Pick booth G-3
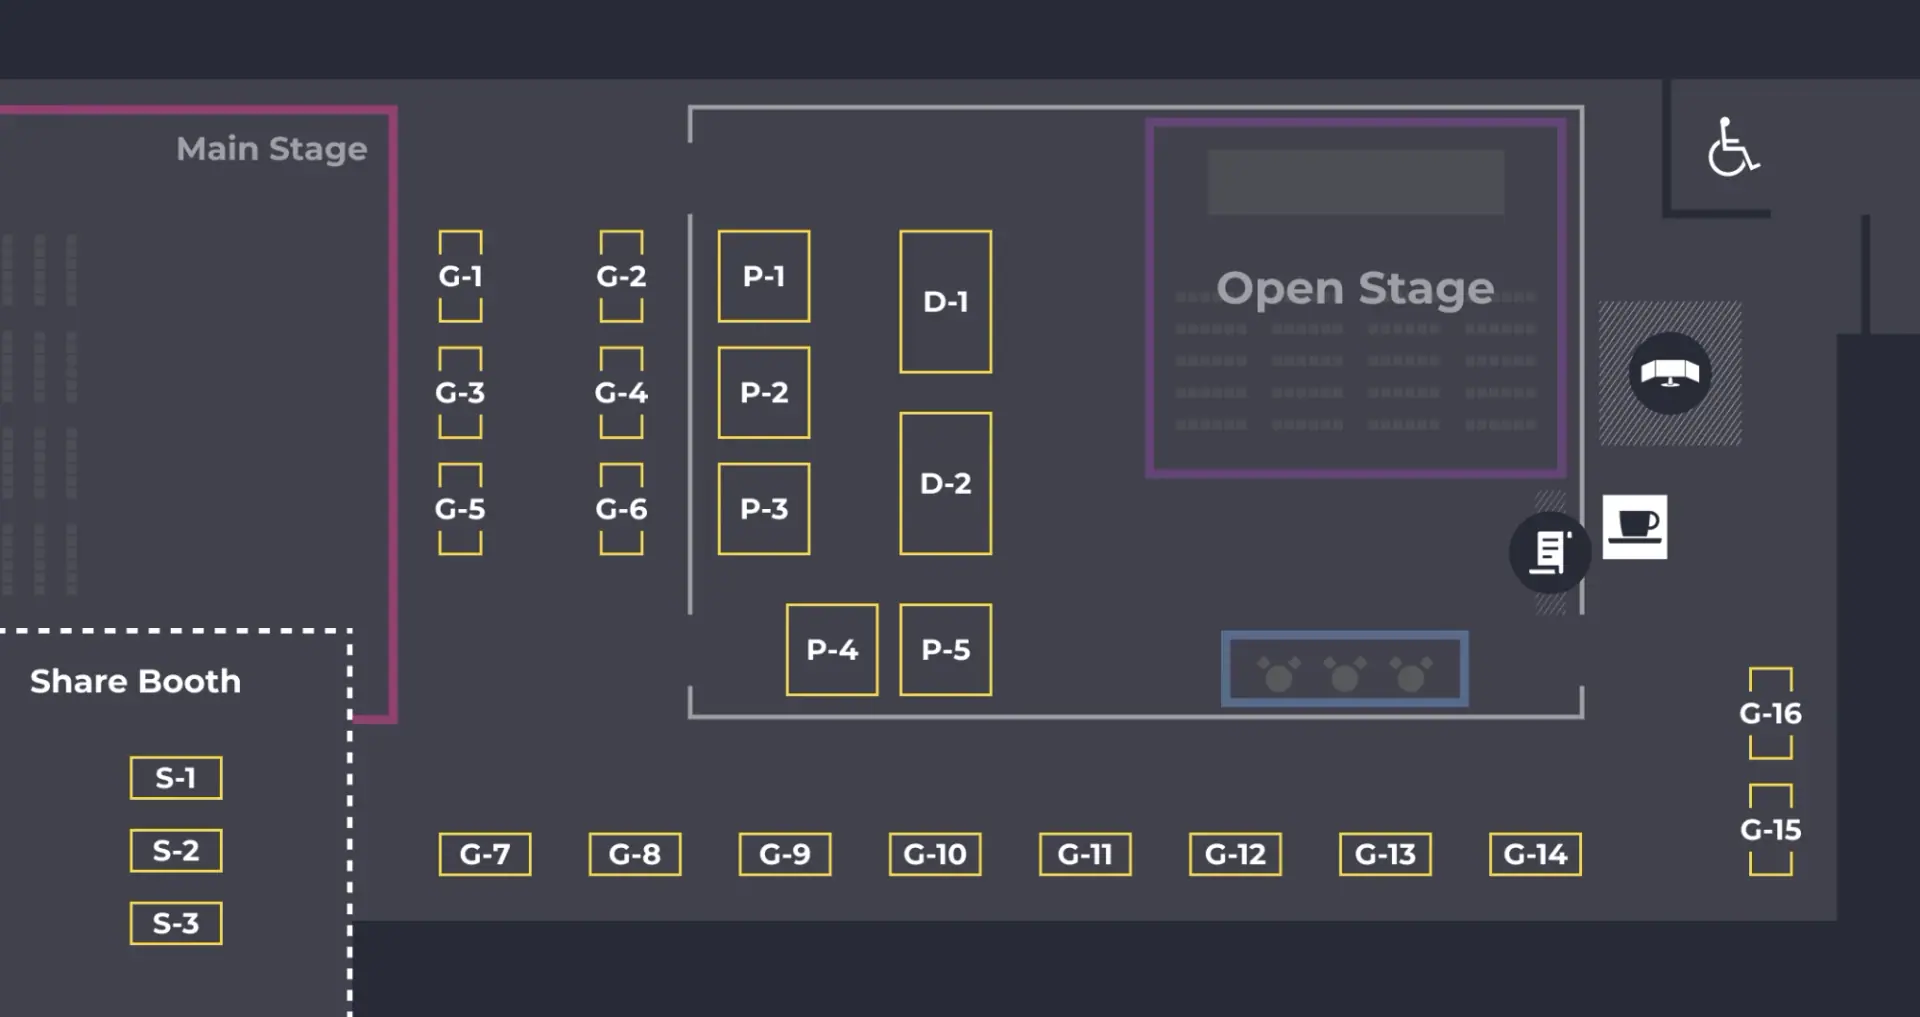 pyautogui.click(x=460, y=392)
